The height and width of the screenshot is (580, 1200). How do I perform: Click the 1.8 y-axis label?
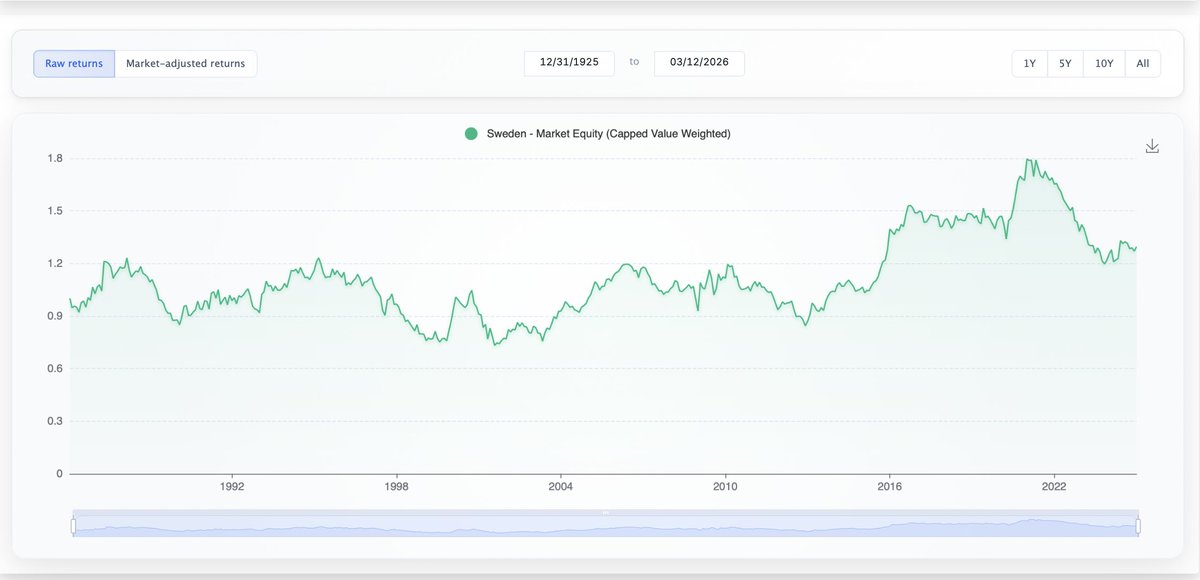pos(55,158)
